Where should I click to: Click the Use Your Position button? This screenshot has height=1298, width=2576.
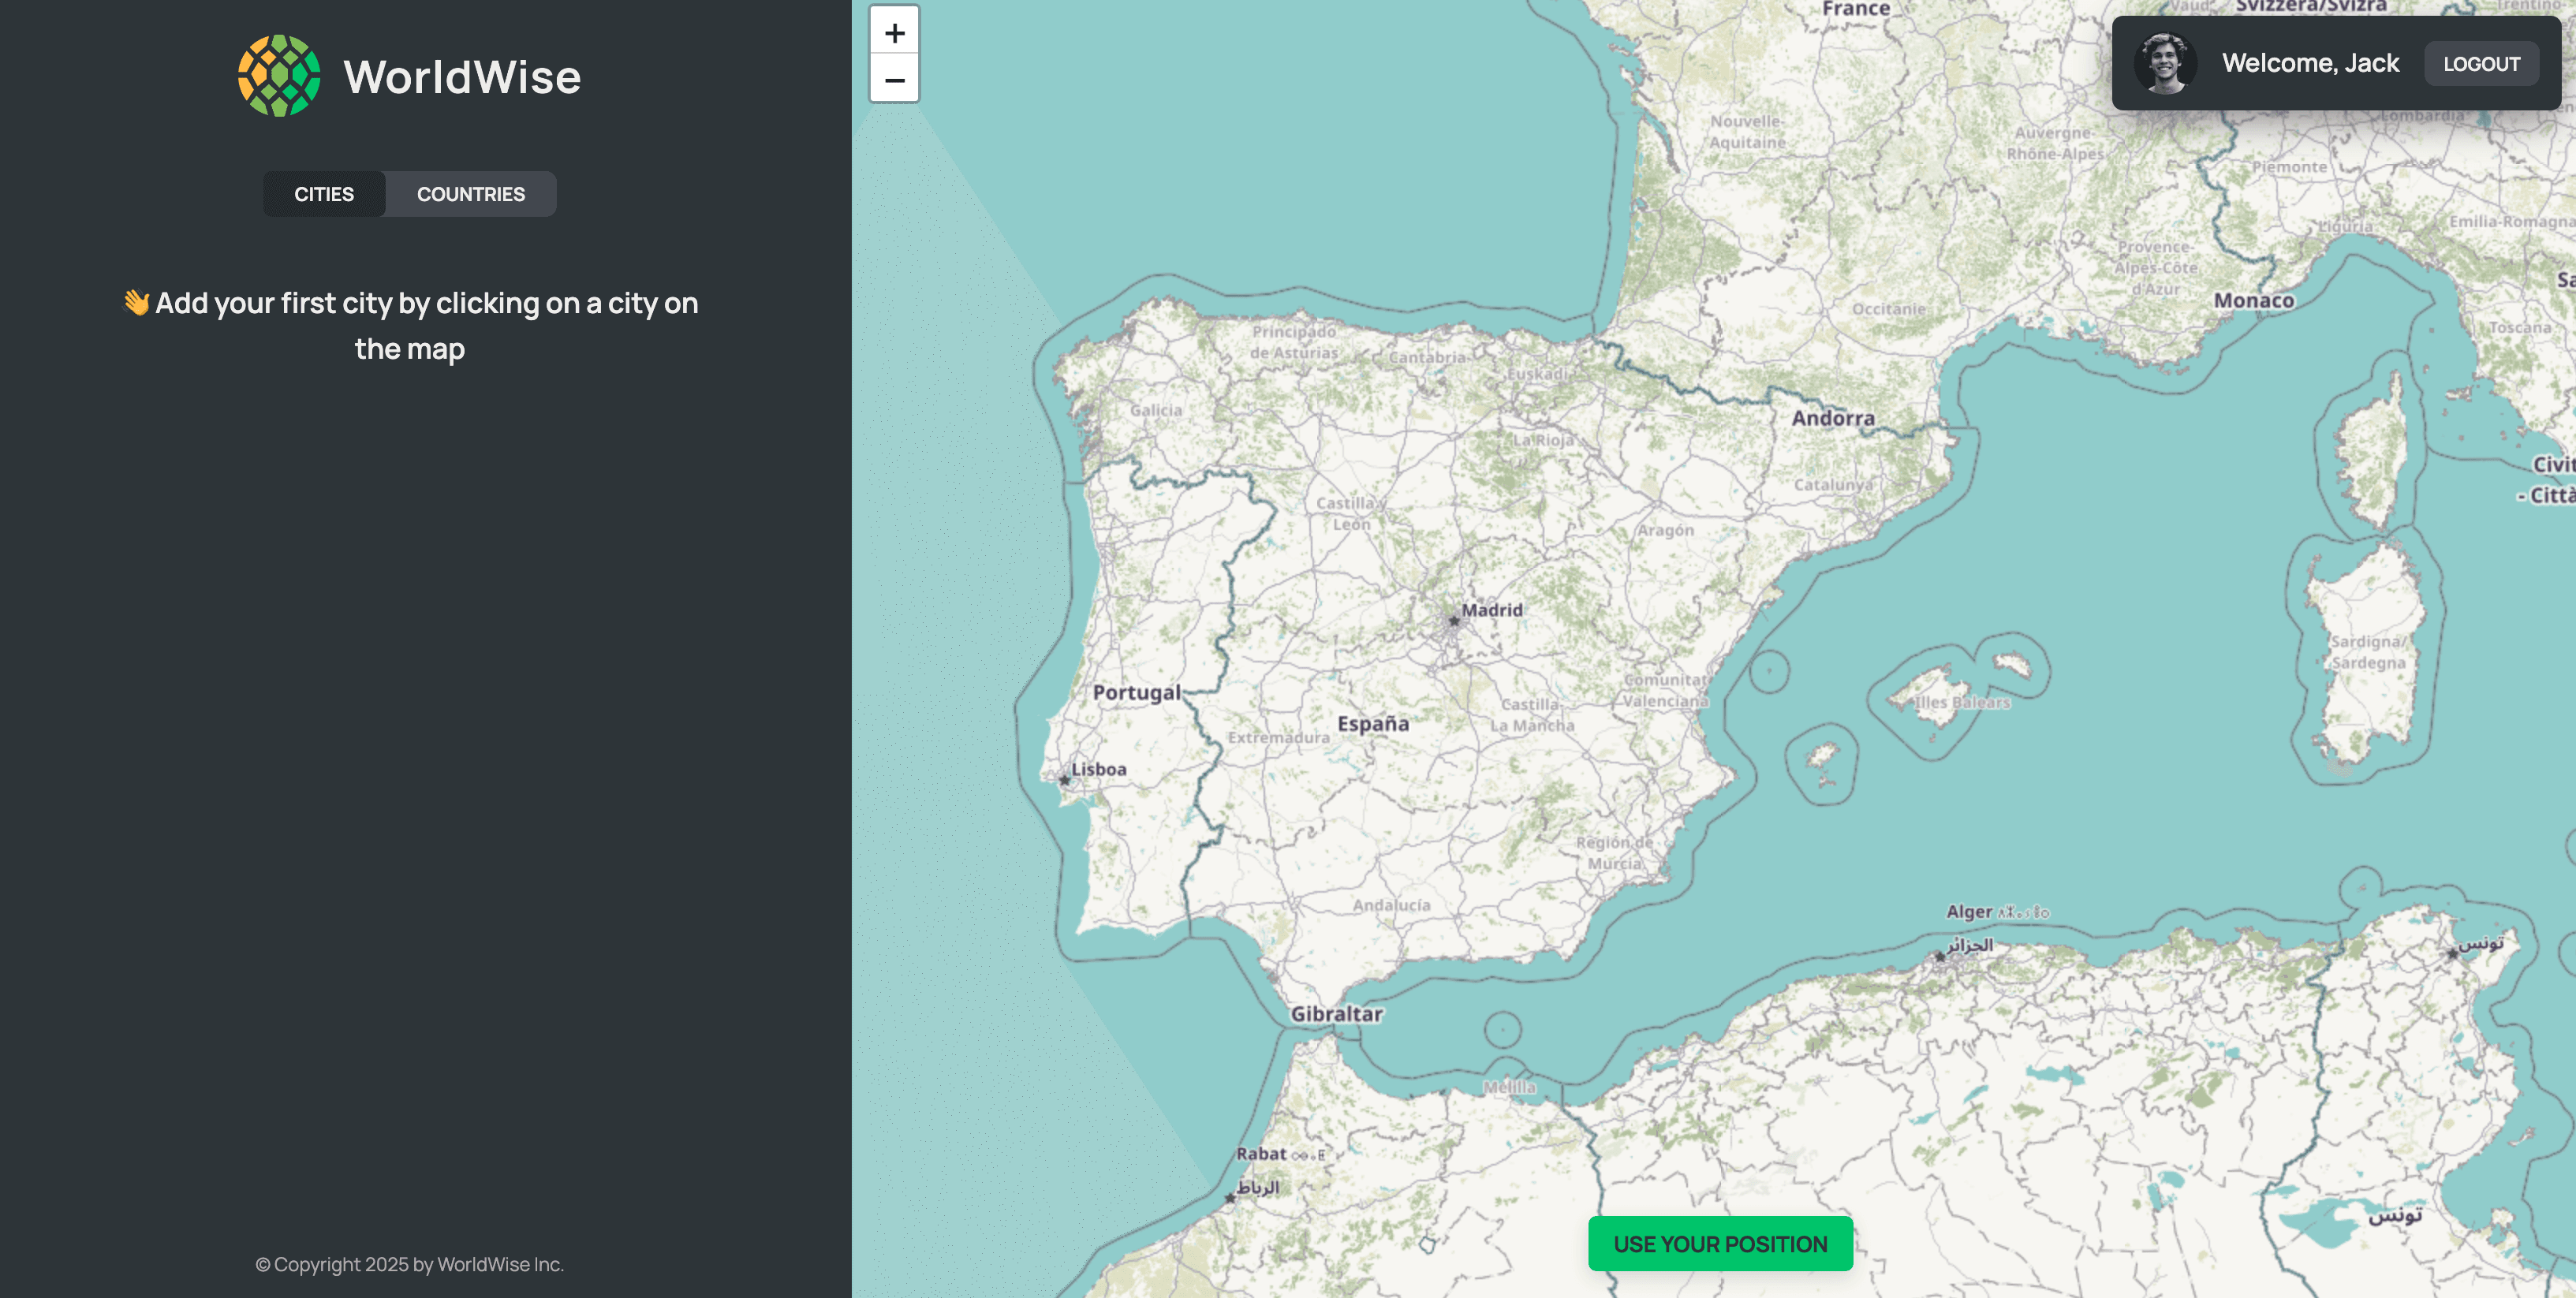click(1720, 1244)
